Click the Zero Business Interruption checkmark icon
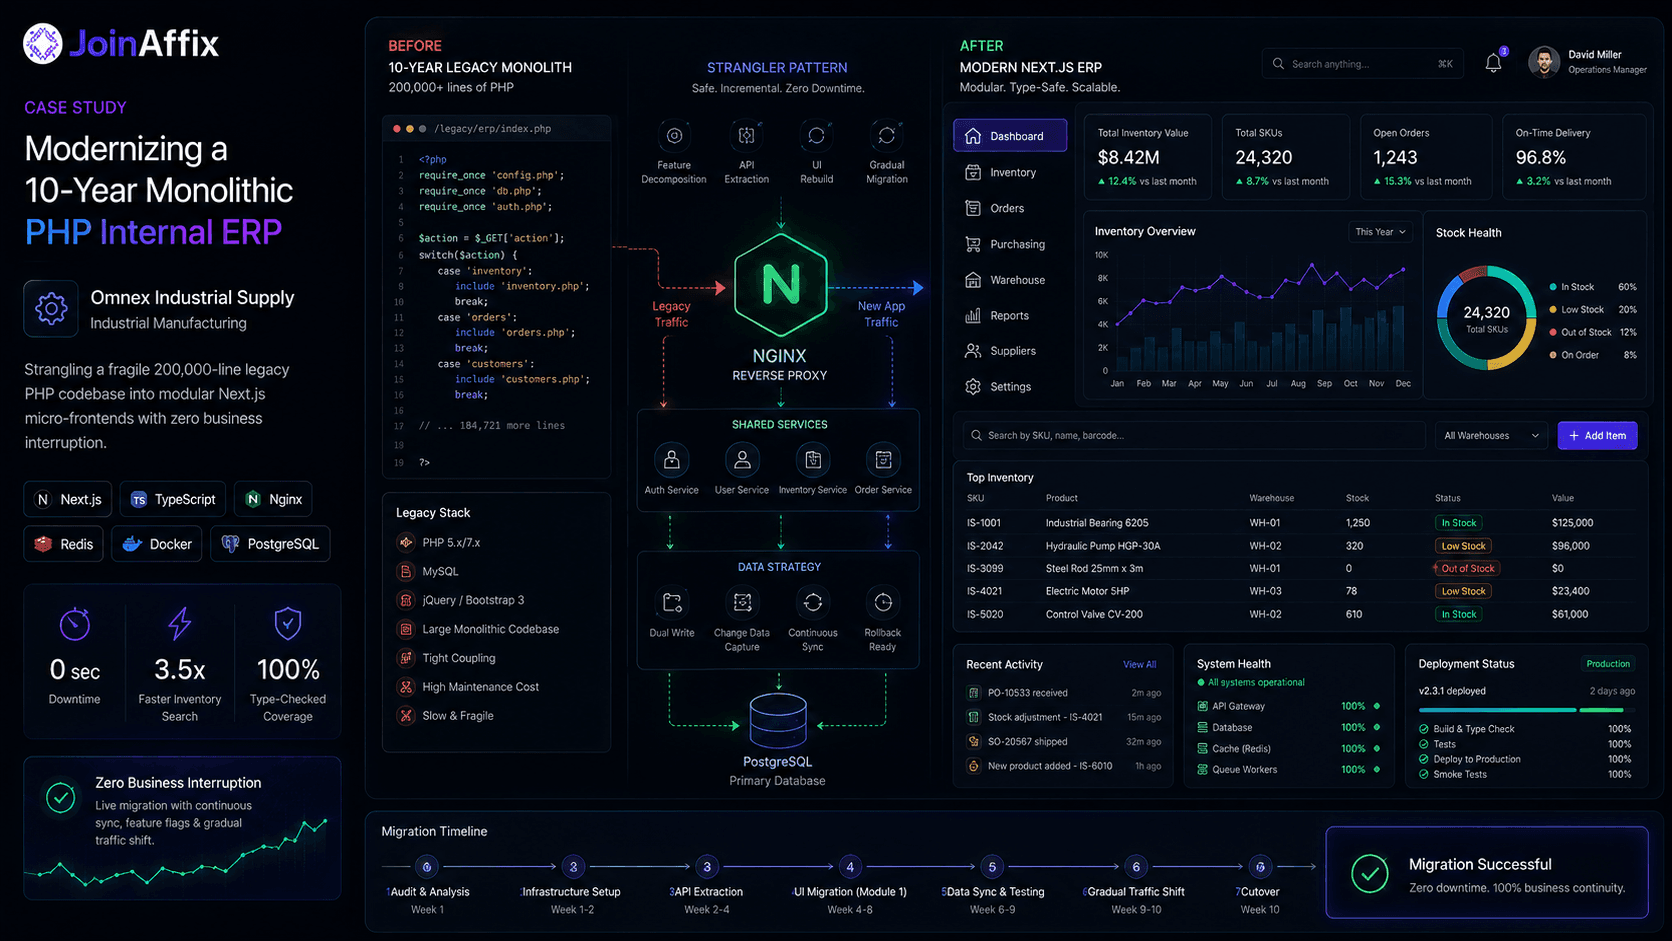This screenshot has width=1672, height=941. pos(61,798)
